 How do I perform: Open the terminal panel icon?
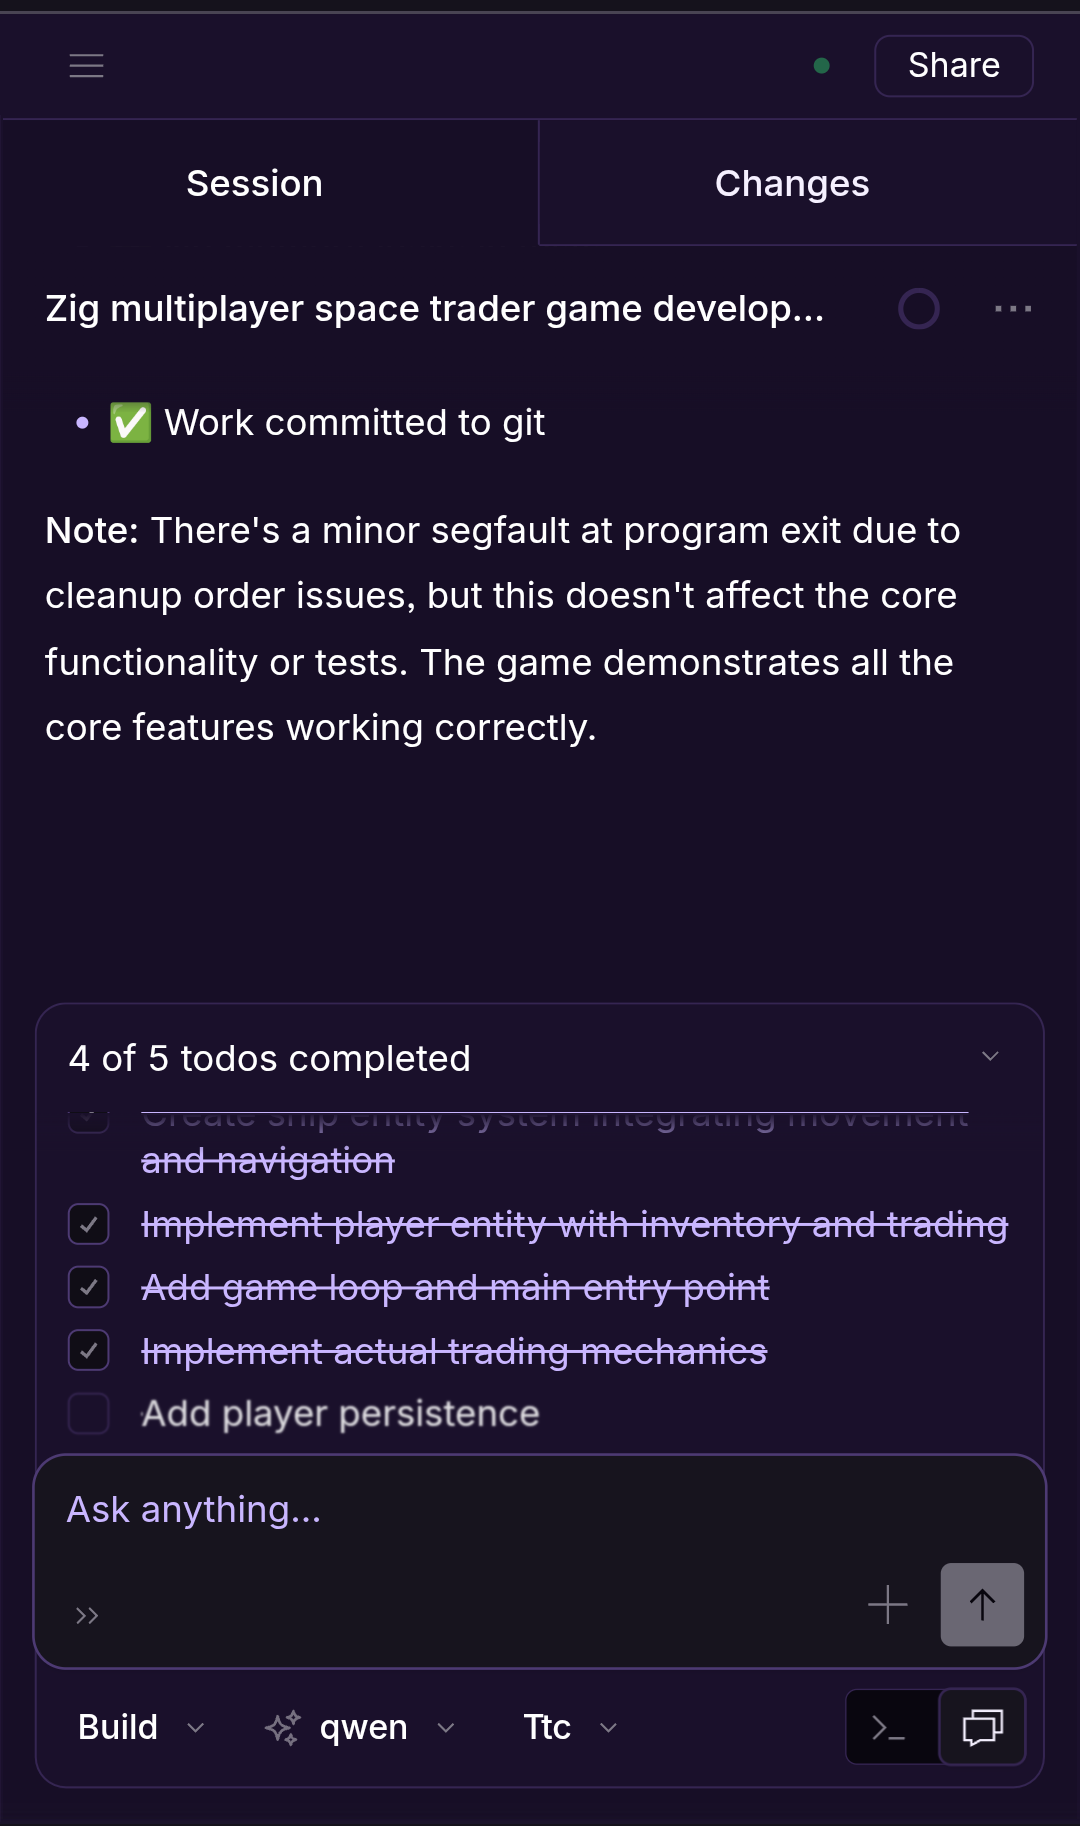click(890, 1727)
